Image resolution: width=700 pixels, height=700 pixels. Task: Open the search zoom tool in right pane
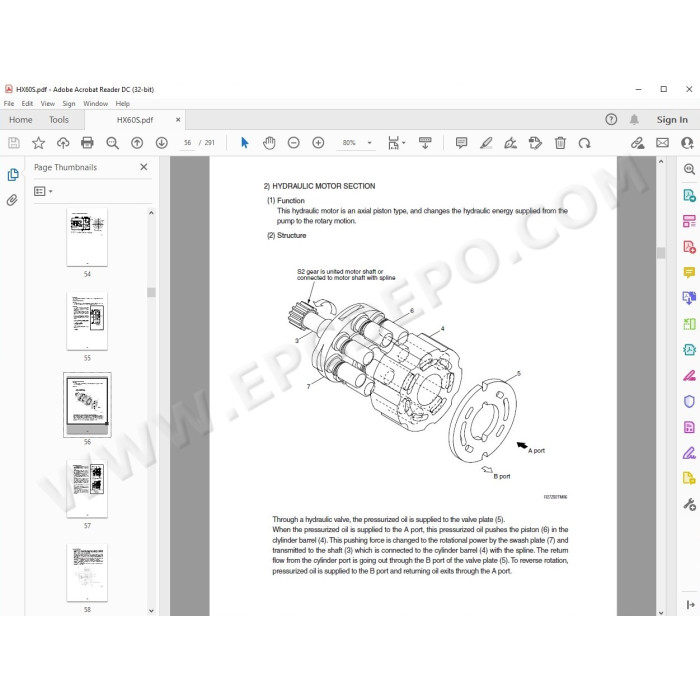point(689,169)
